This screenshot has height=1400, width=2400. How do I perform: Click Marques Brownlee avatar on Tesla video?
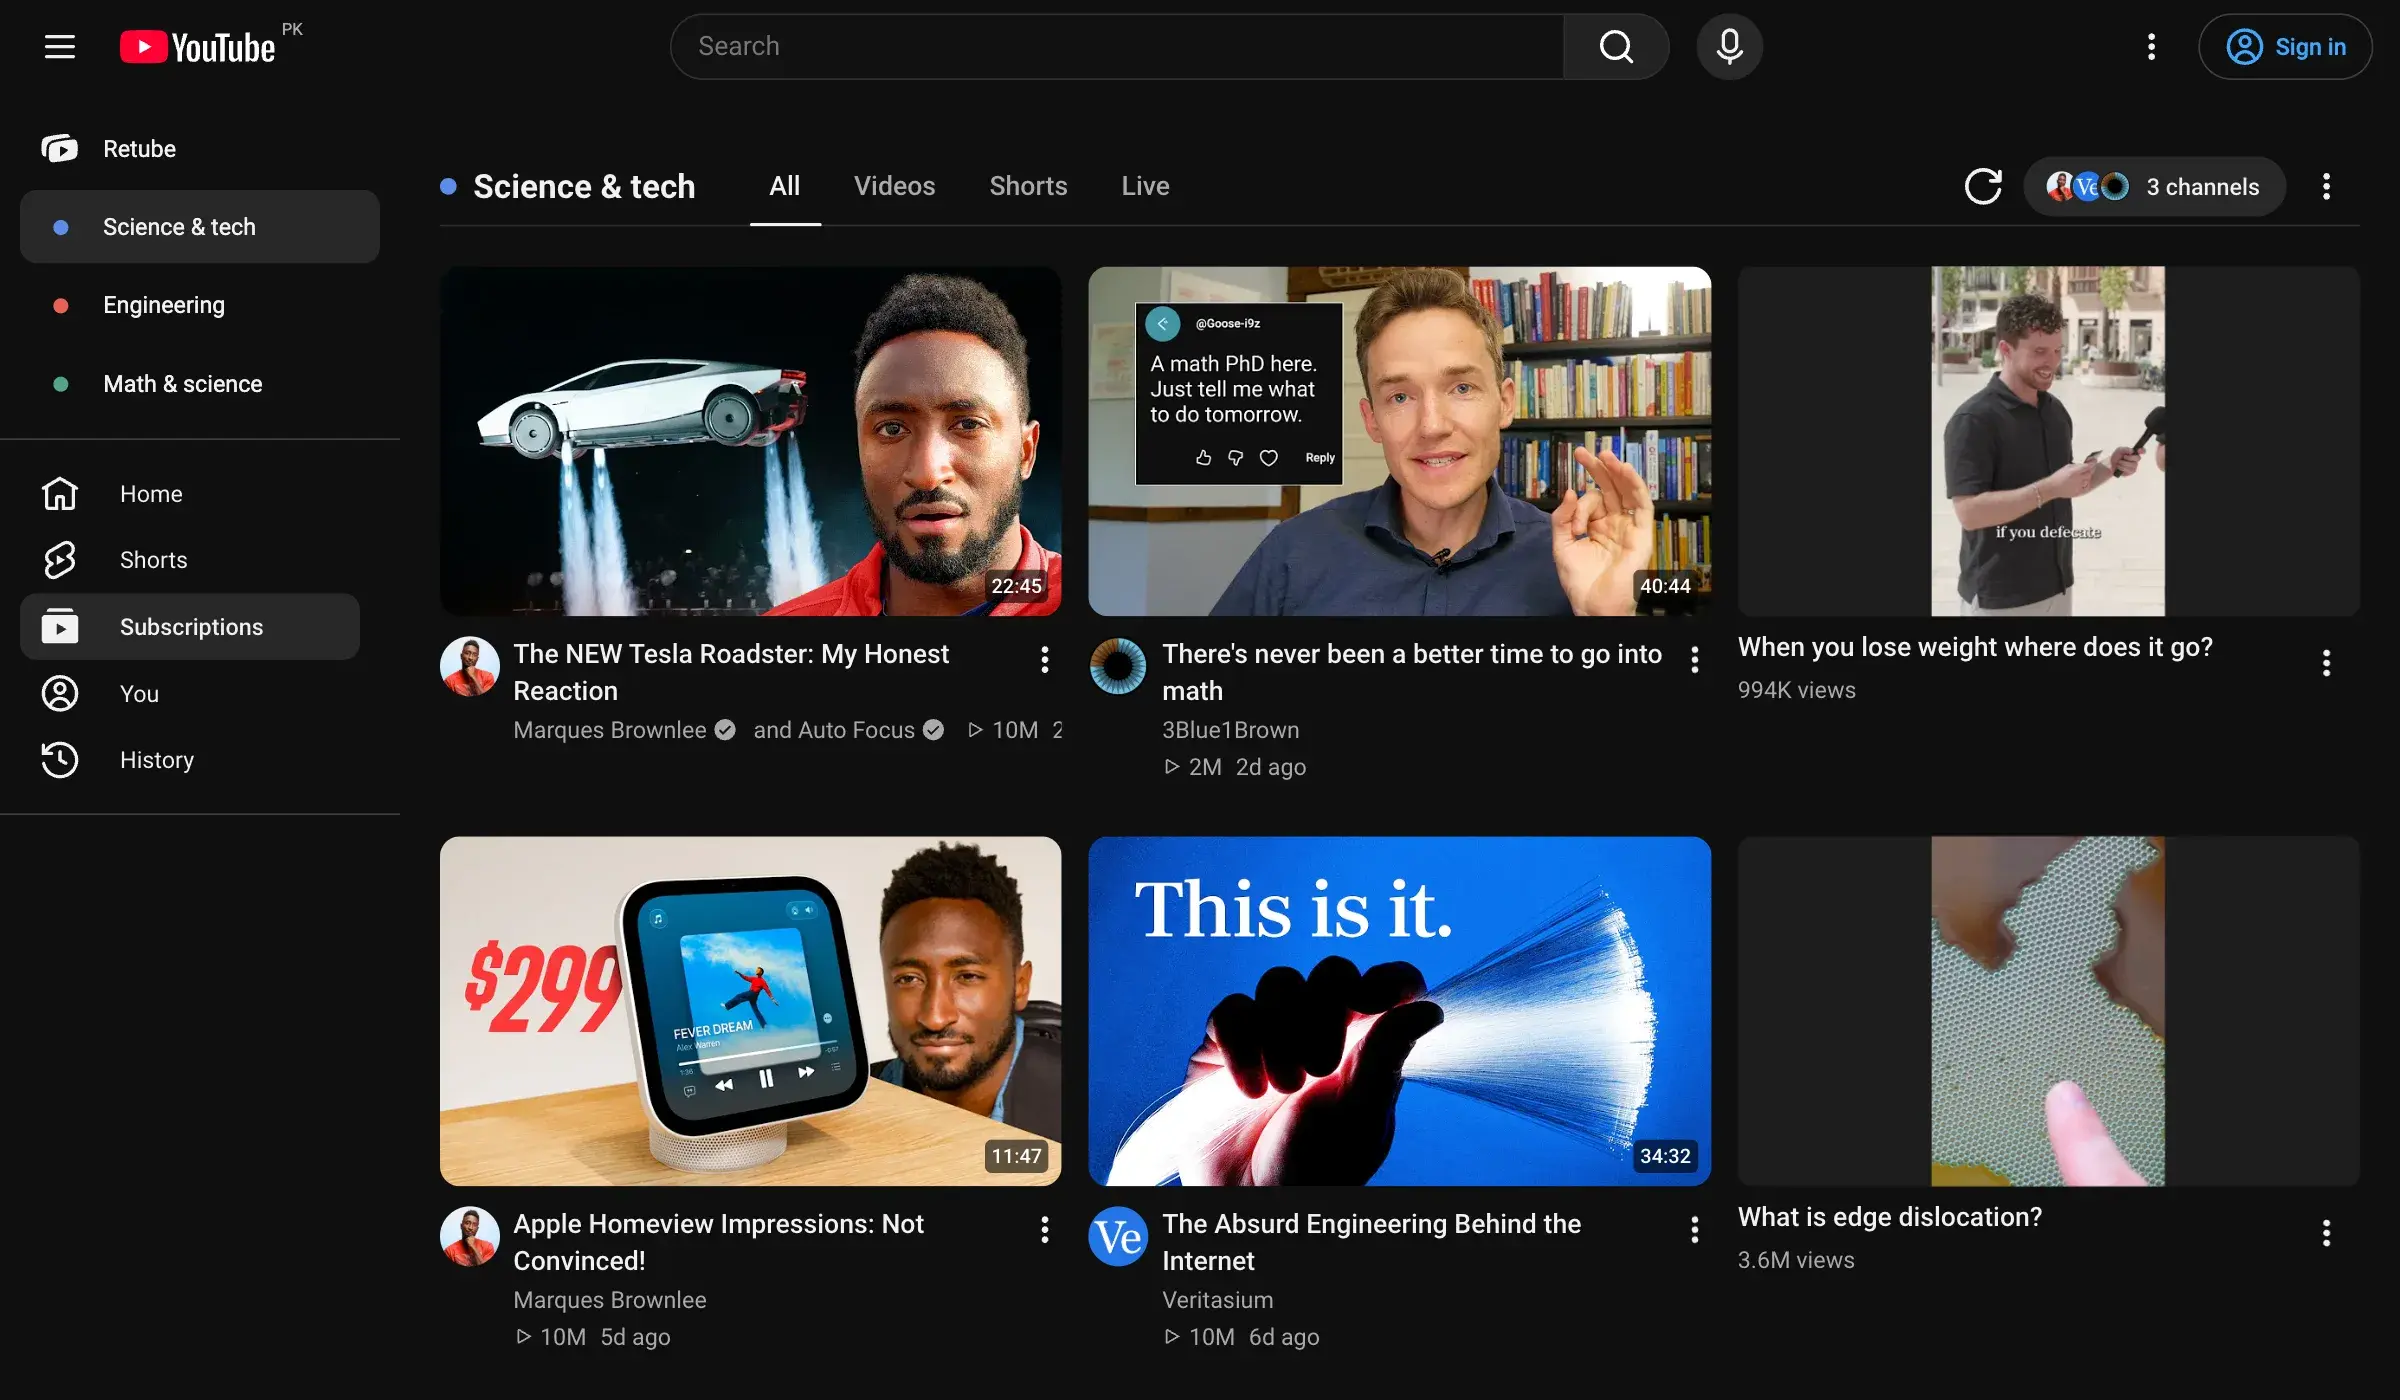coord(470,666)
